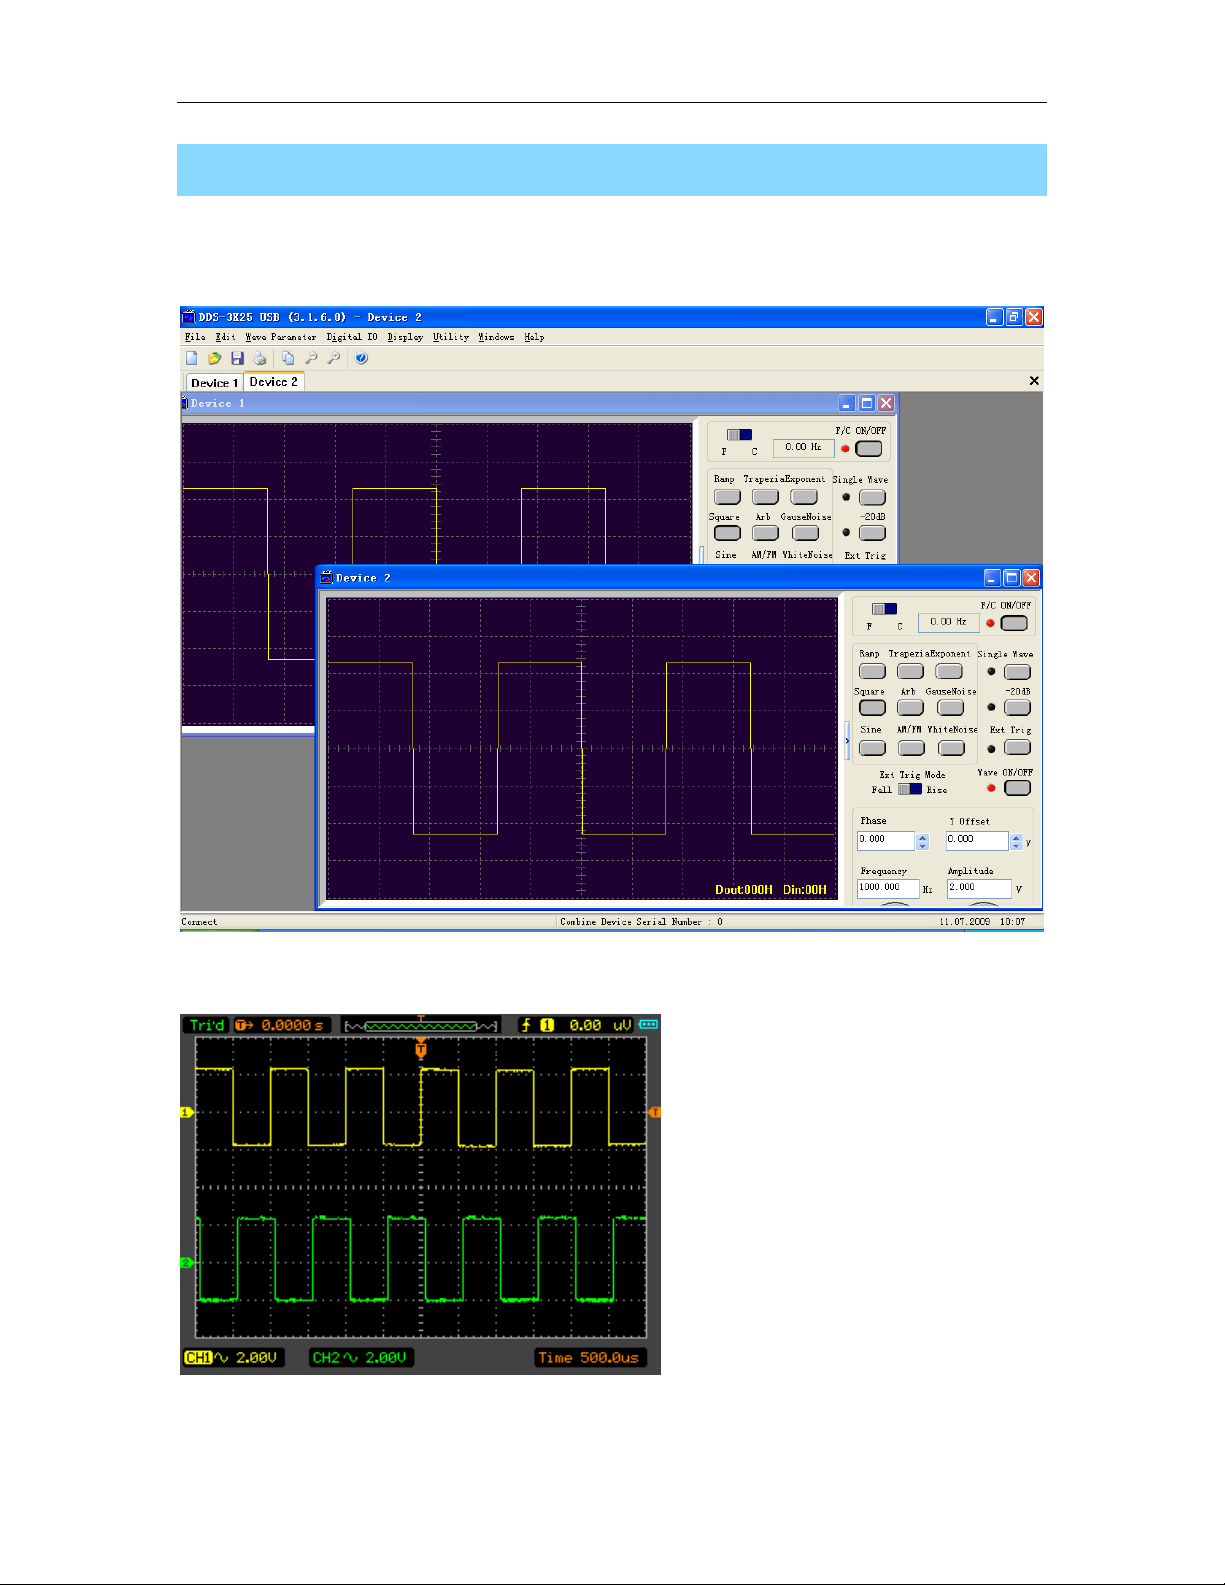Select AM/FM waveform in Device 2 window
1225x1585 pixels.
pos(911,748)
